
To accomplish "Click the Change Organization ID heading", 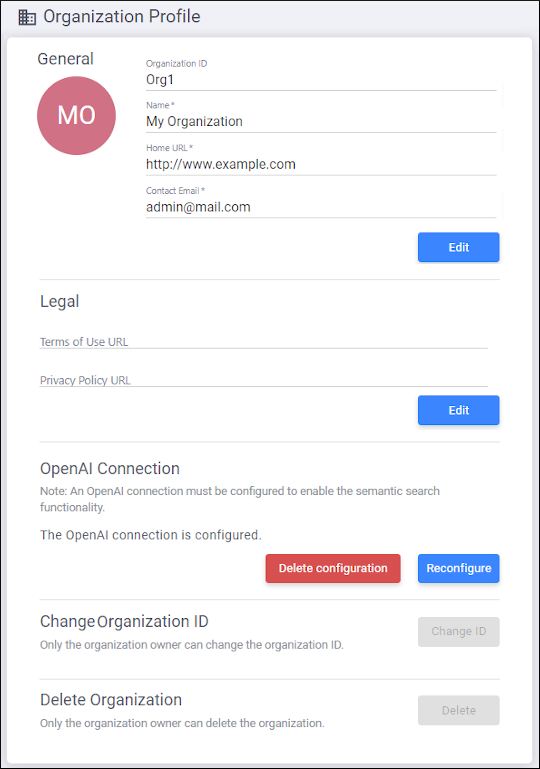I will click(124, 622).
